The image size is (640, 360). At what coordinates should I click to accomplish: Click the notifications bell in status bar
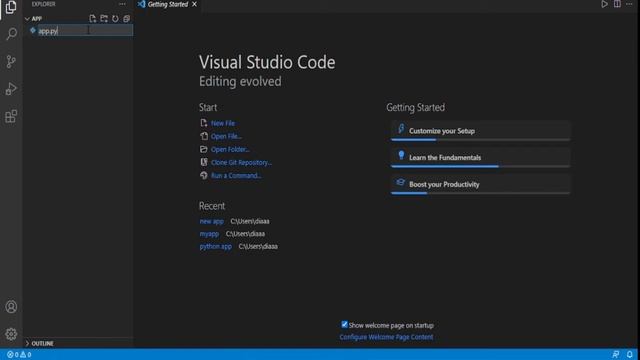point(629,354)
